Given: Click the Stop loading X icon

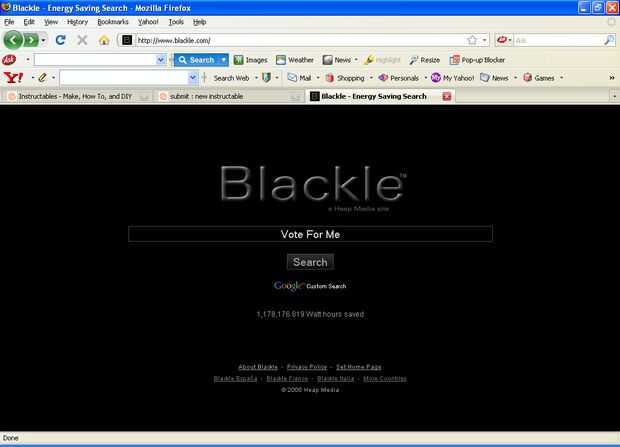Looking at the screenshot, I should pyautogui.click(x=82, y=40).
